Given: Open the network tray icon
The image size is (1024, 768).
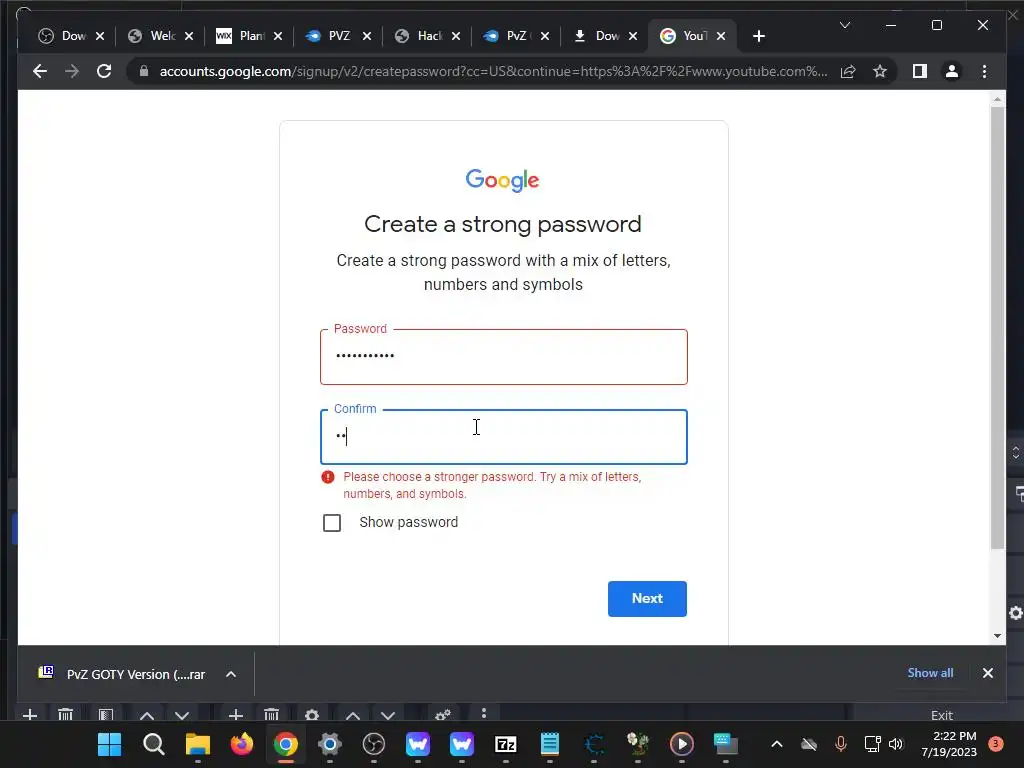Looking at the screenshot, I should coord(872,744).
